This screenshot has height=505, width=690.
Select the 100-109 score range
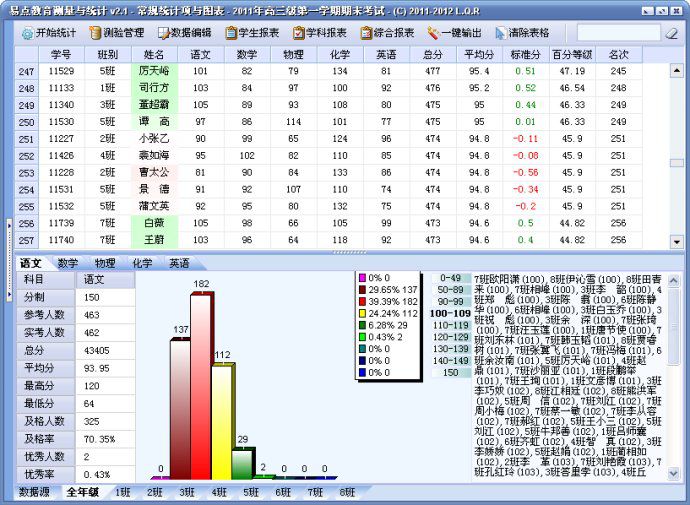tap(451, 314)
